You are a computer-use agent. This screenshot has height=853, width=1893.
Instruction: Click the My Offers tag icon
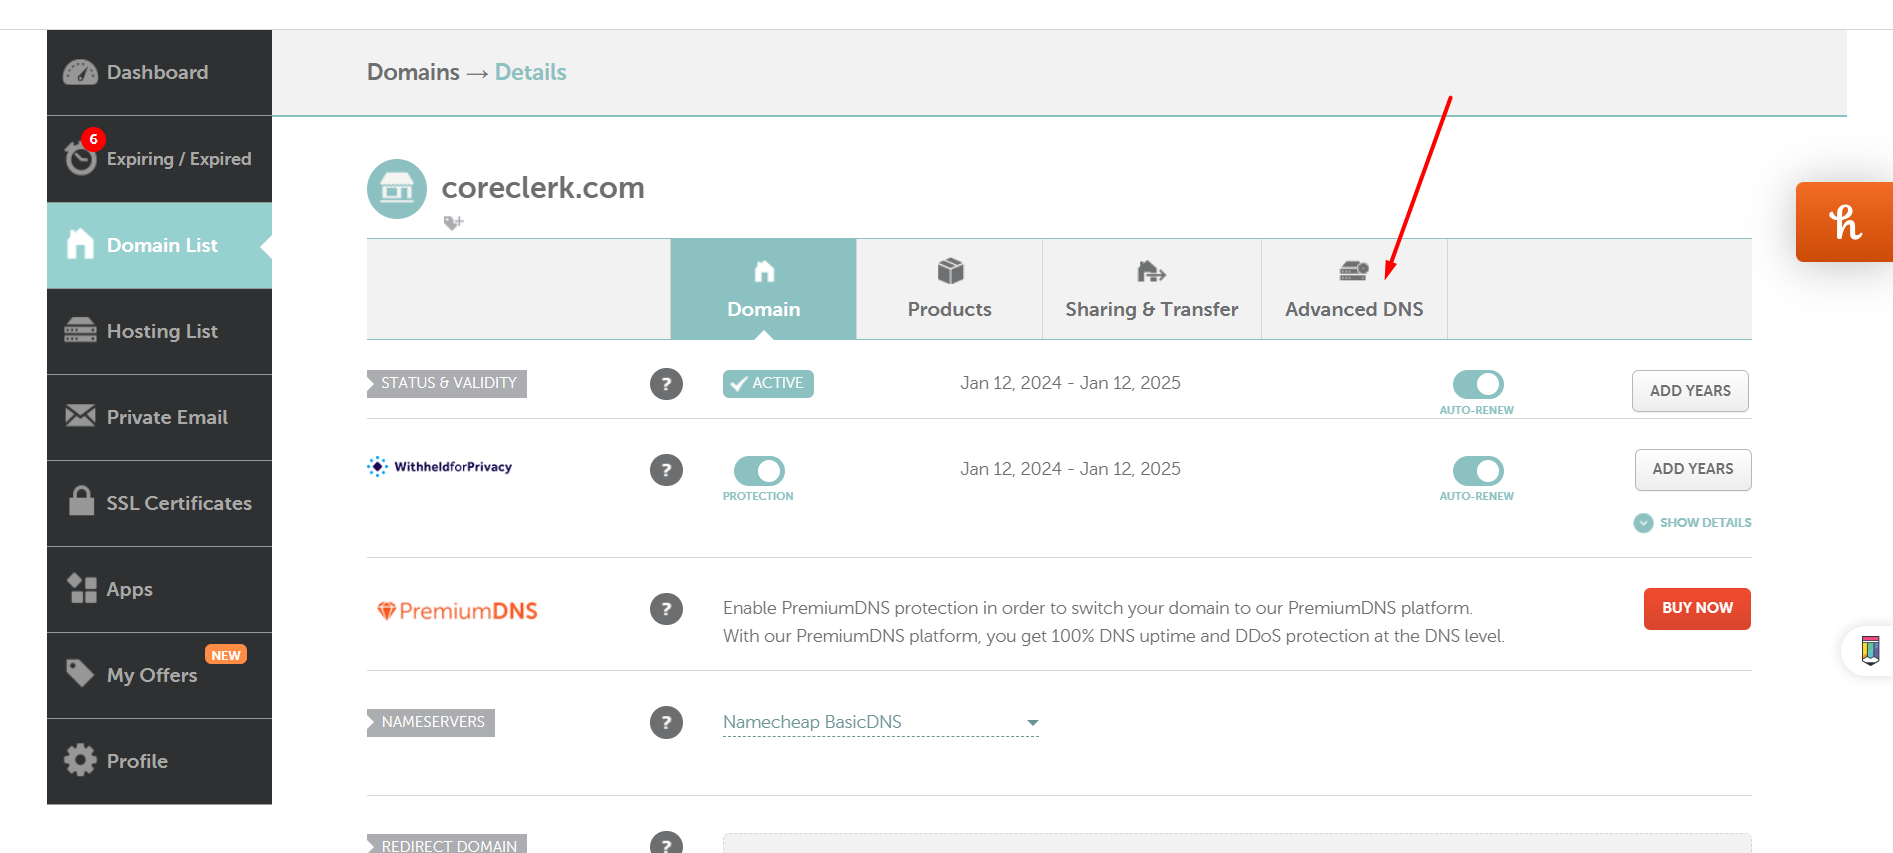pyautogui.click(x=80, y=673)
